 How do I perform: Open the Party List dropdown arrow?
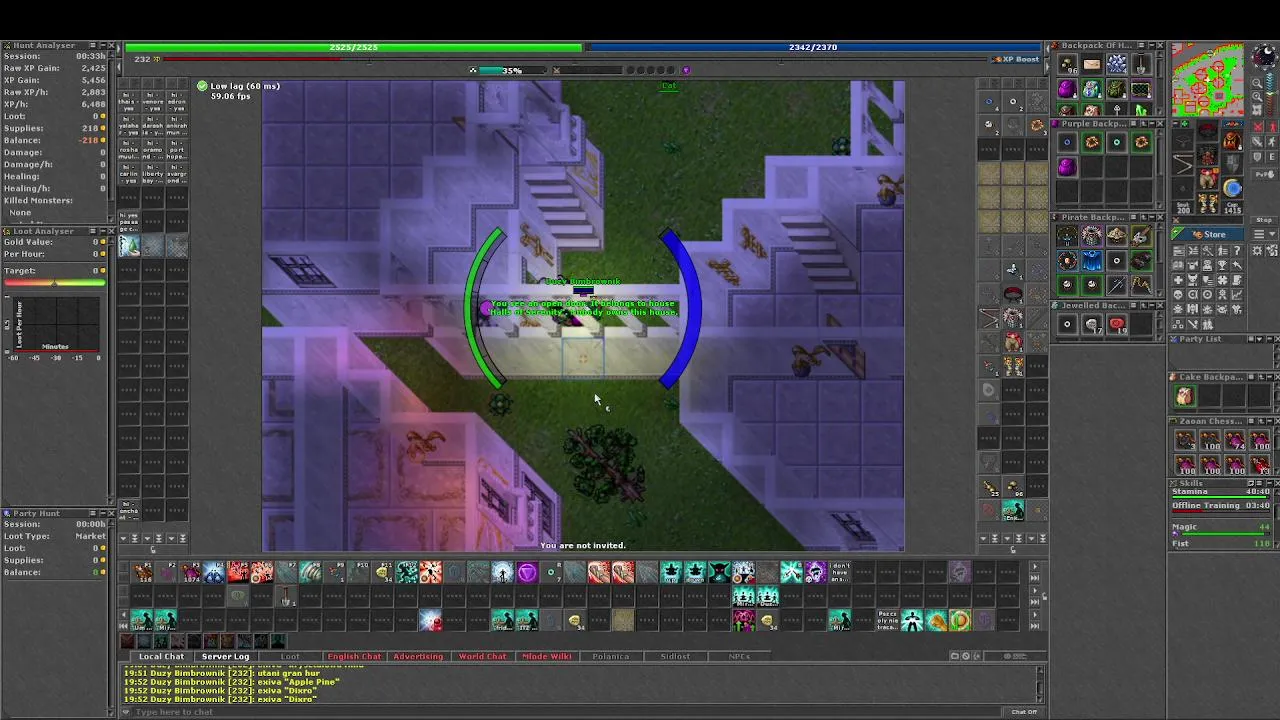point(1259,339)
